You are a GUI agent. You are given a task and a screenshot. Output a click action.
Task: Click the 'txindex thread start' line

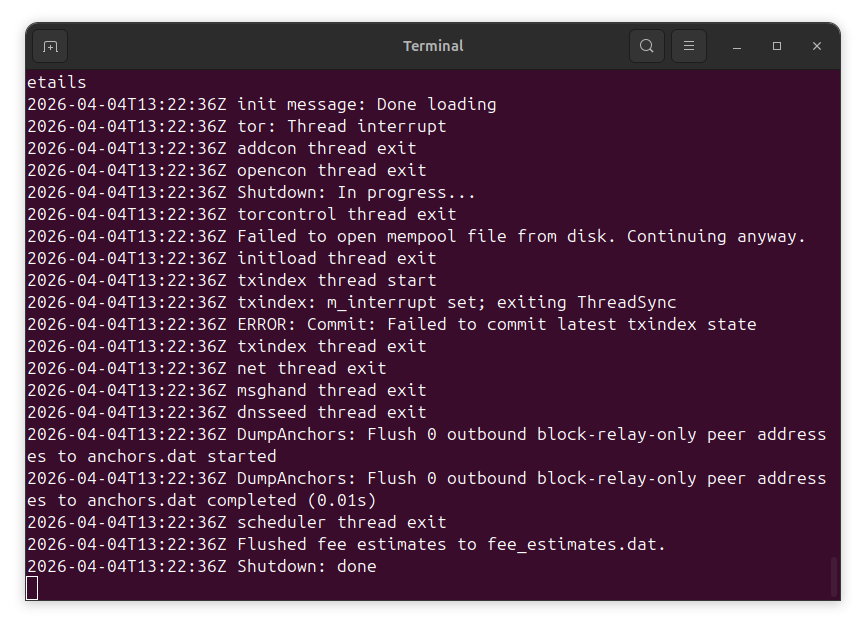[x=336, y=280]
